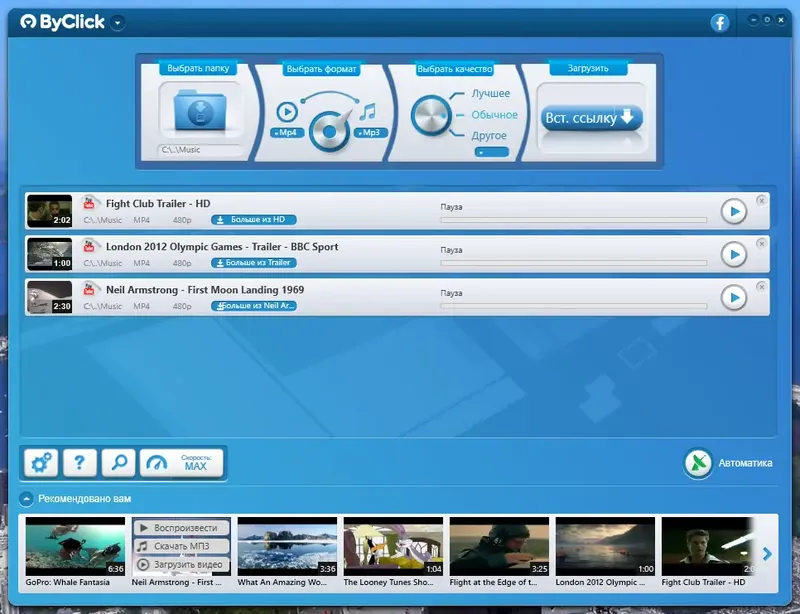Click the Больше из HD button
This screenshot has width=800, height=614.
click(x=254, y=219)
